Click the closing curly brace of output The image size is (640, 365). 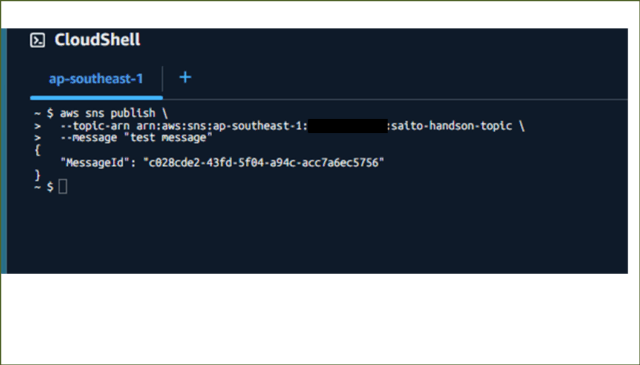(38, 175)
